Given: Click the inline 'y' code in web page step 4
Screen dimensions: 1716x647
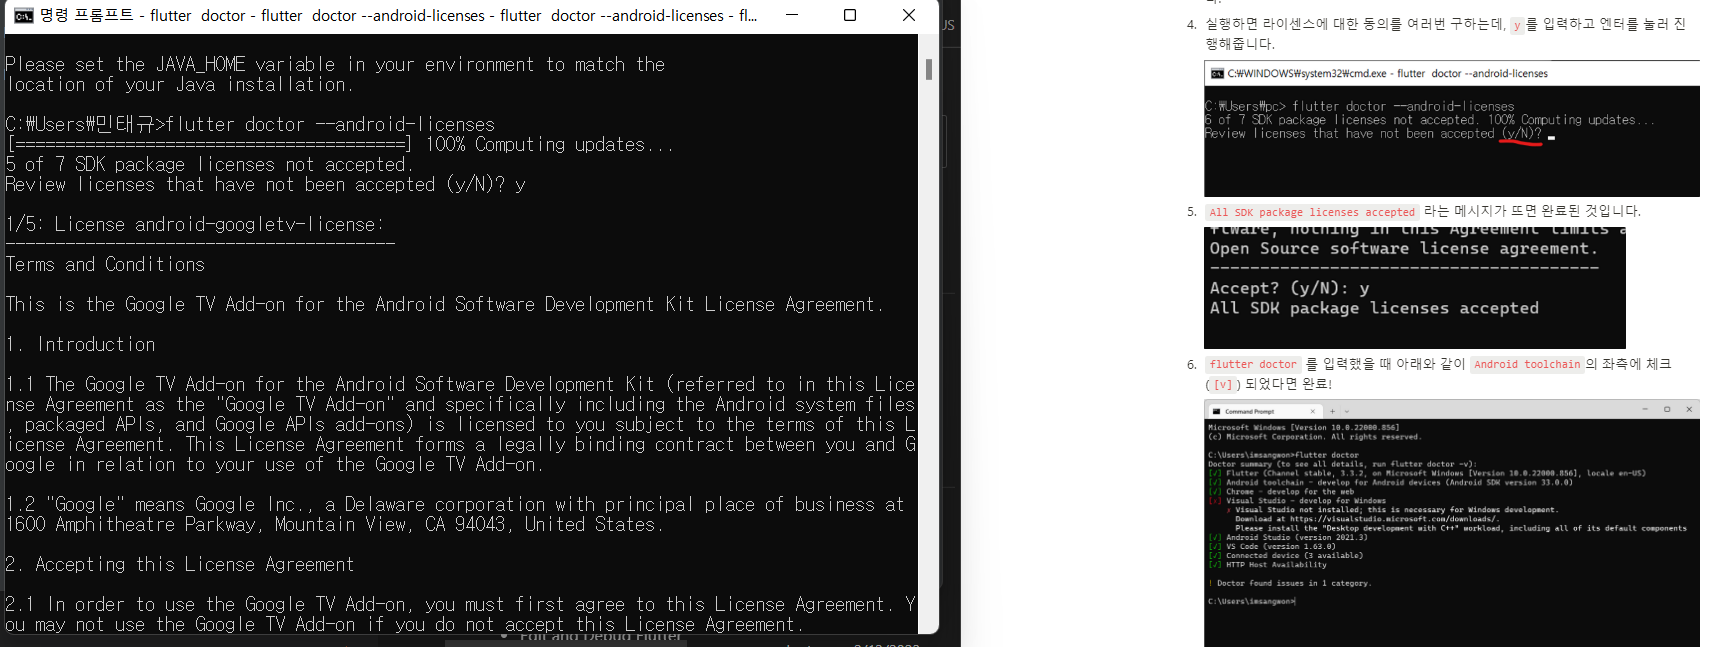Looking at the screenshot, I should coord(1517,25).
